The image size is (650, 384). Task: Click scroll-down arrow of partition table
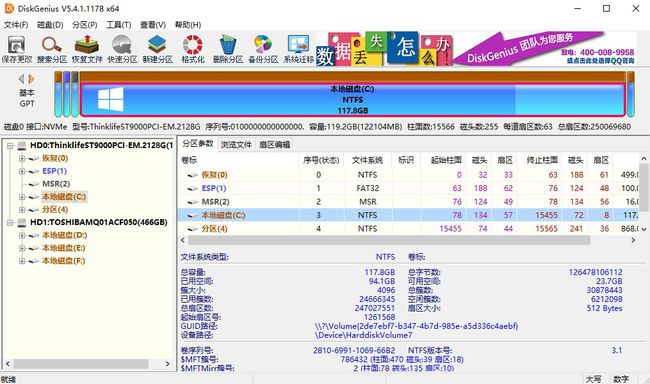[644, 229]
